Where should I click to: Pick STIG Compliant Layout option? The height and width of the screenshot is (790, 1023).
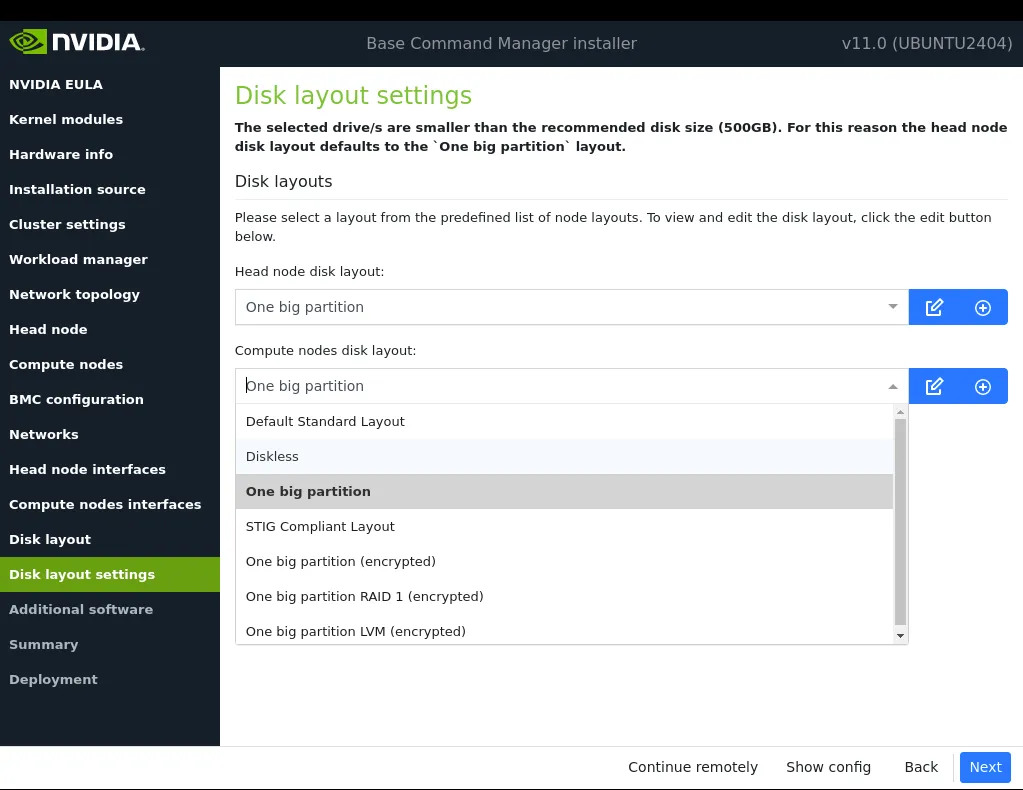pyautogui.click(x=564, y=526)
